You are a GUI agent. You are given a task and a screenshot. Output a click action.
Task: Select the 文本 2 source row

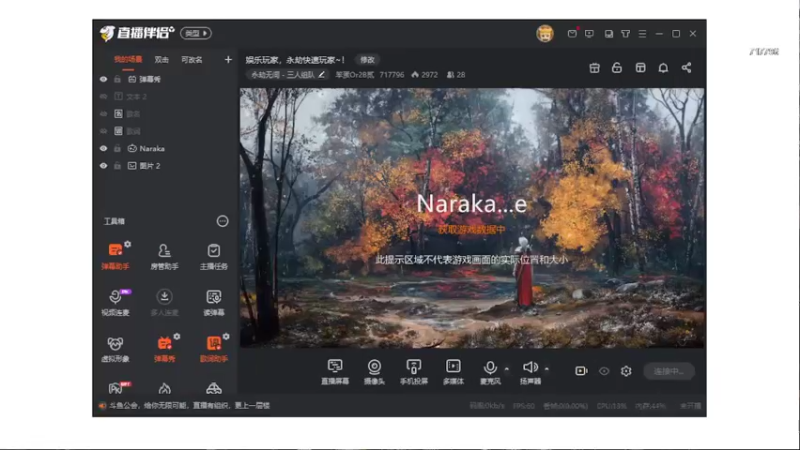pos(166,96)
